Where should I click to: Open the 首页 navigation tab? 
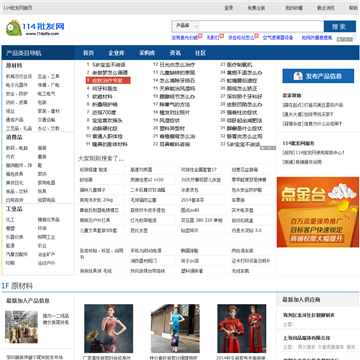(88, 53)
